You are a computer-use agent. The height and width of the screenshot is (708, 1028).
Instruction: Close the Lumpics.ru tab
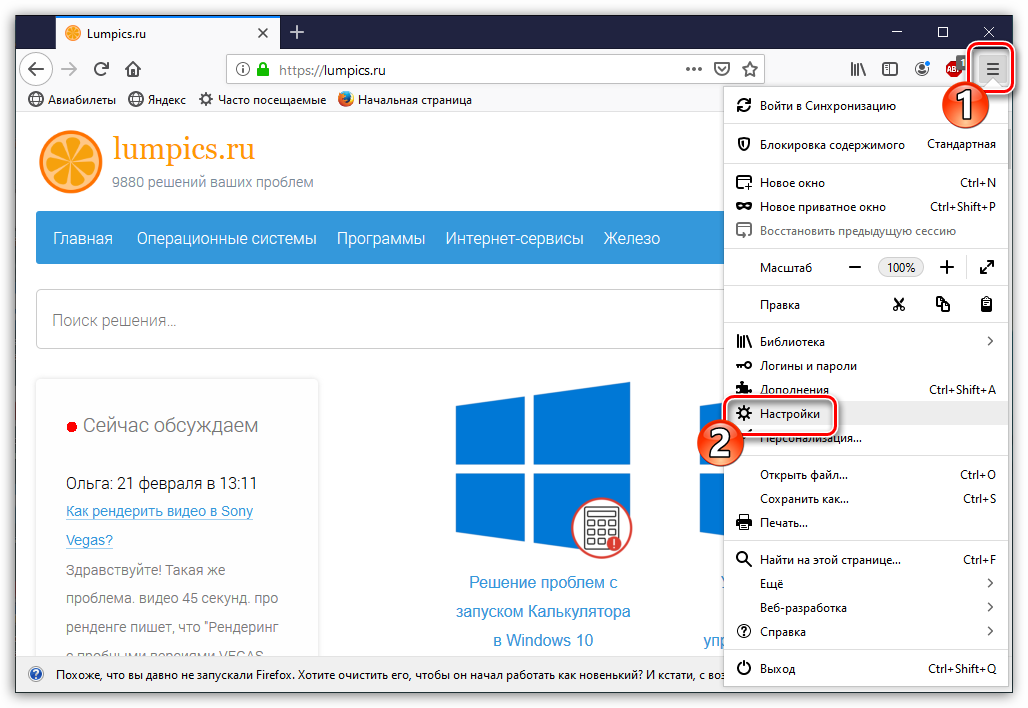(263, 33)
